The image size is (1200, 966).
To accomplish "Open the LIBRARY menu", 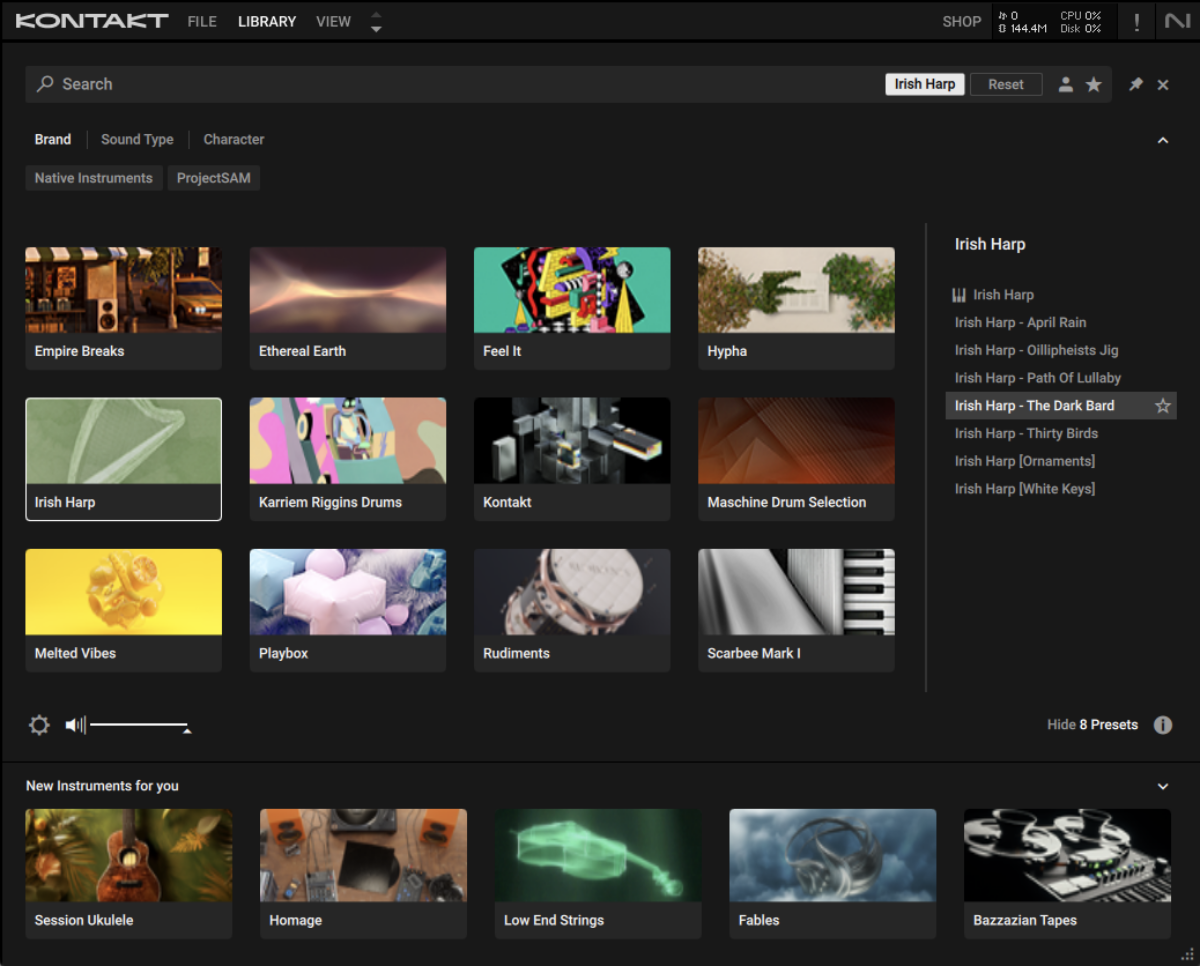I will tap(267, 21).
